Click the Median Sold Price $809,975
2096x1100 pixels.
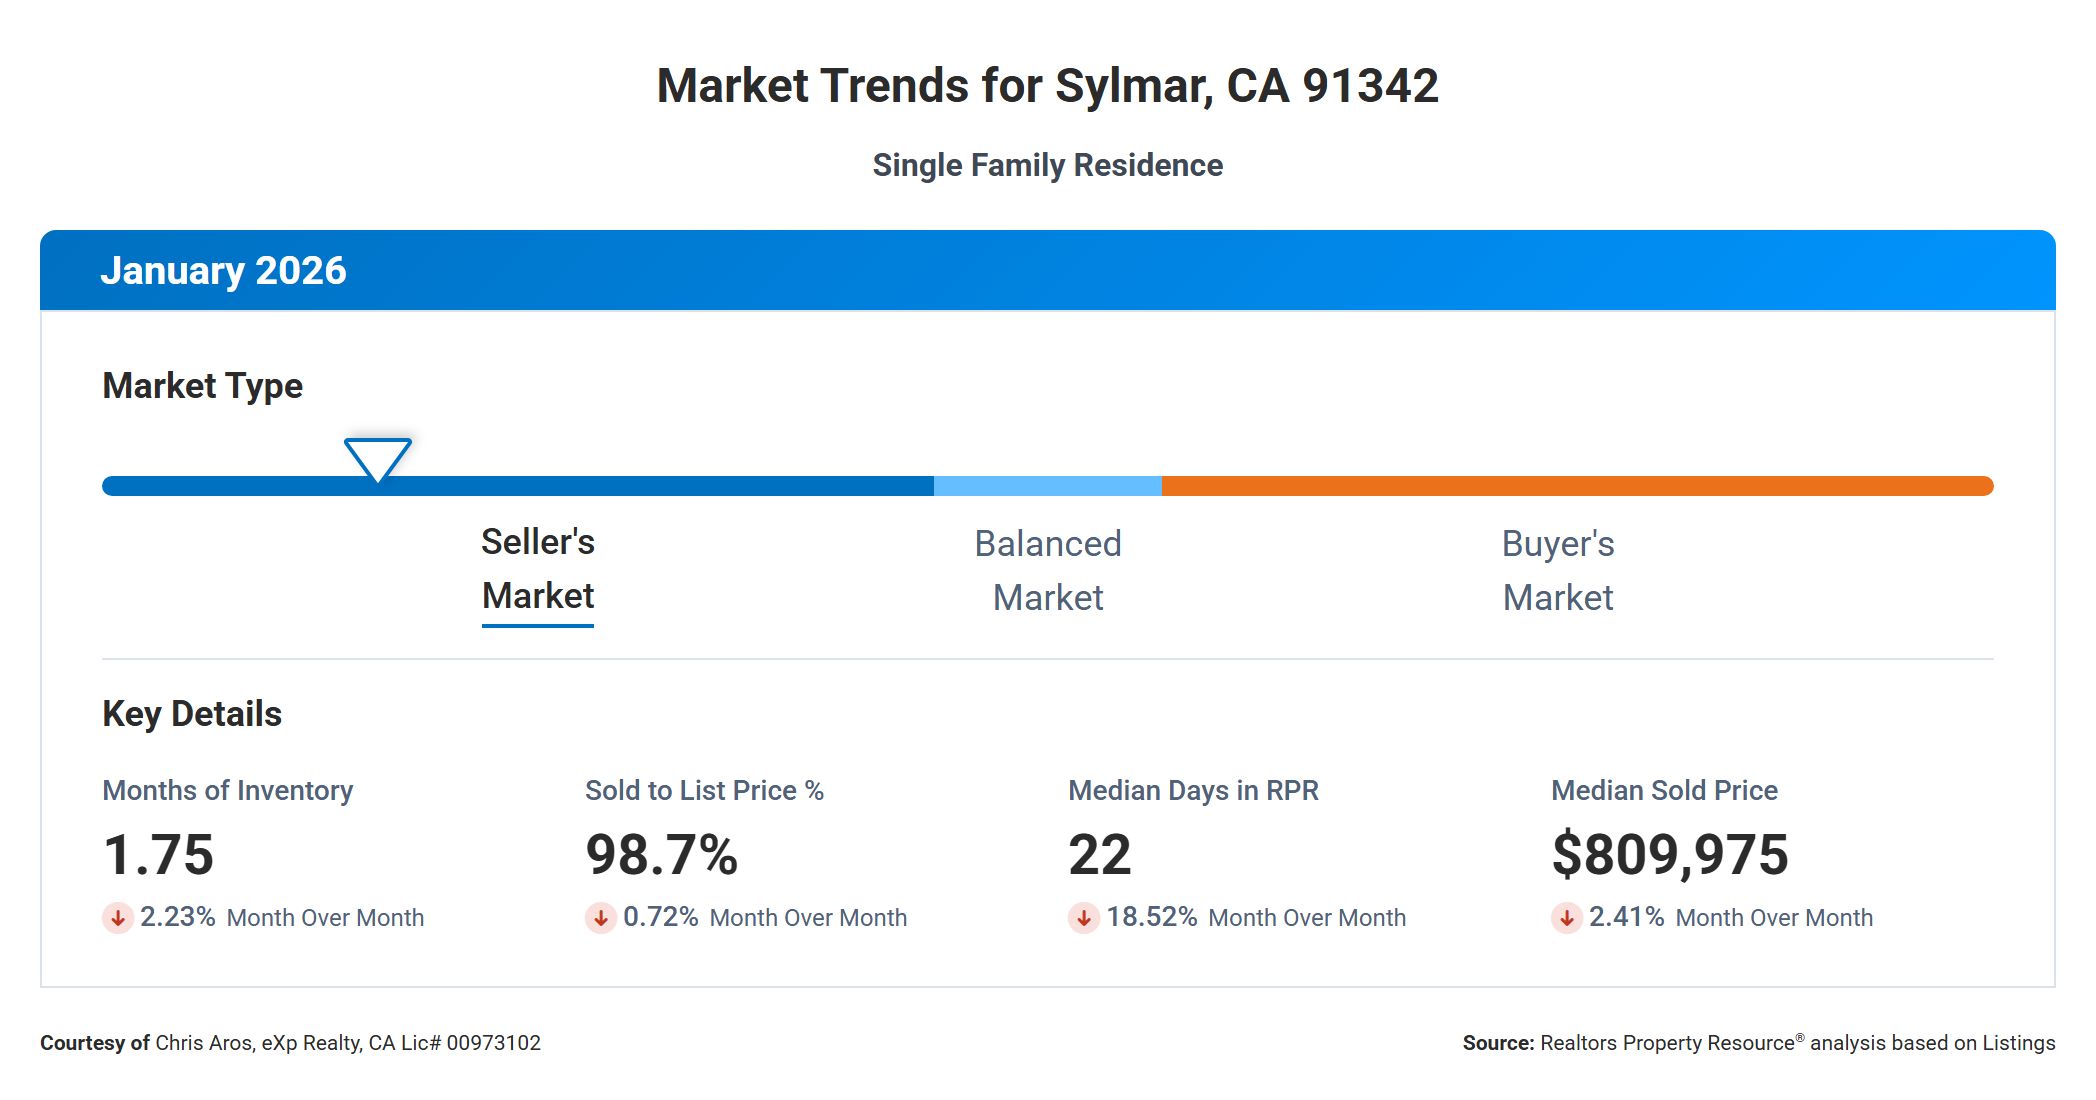1670,855
